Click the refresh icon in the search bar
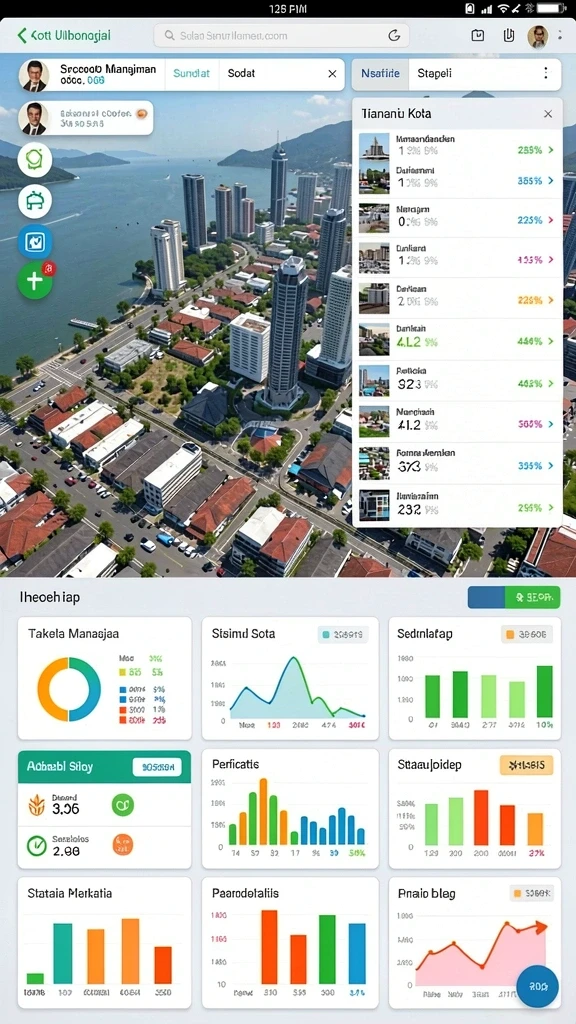 (x=394, y=35)
